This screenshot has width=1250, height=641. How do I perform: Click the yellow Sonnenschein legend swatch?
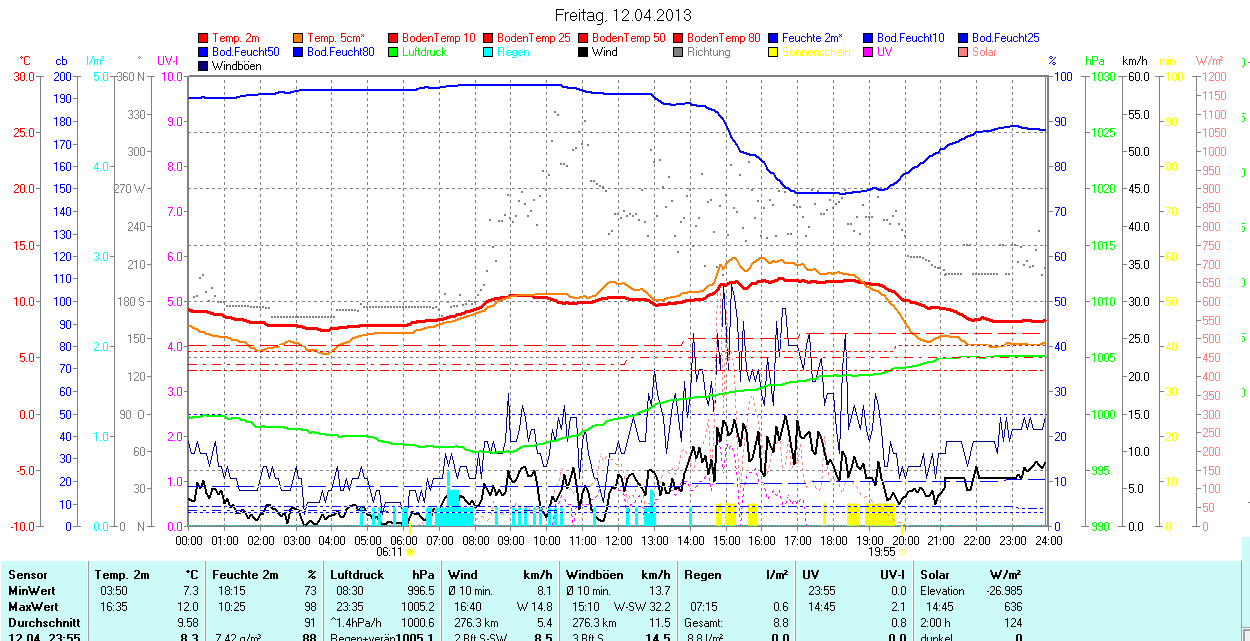(773, 52)
